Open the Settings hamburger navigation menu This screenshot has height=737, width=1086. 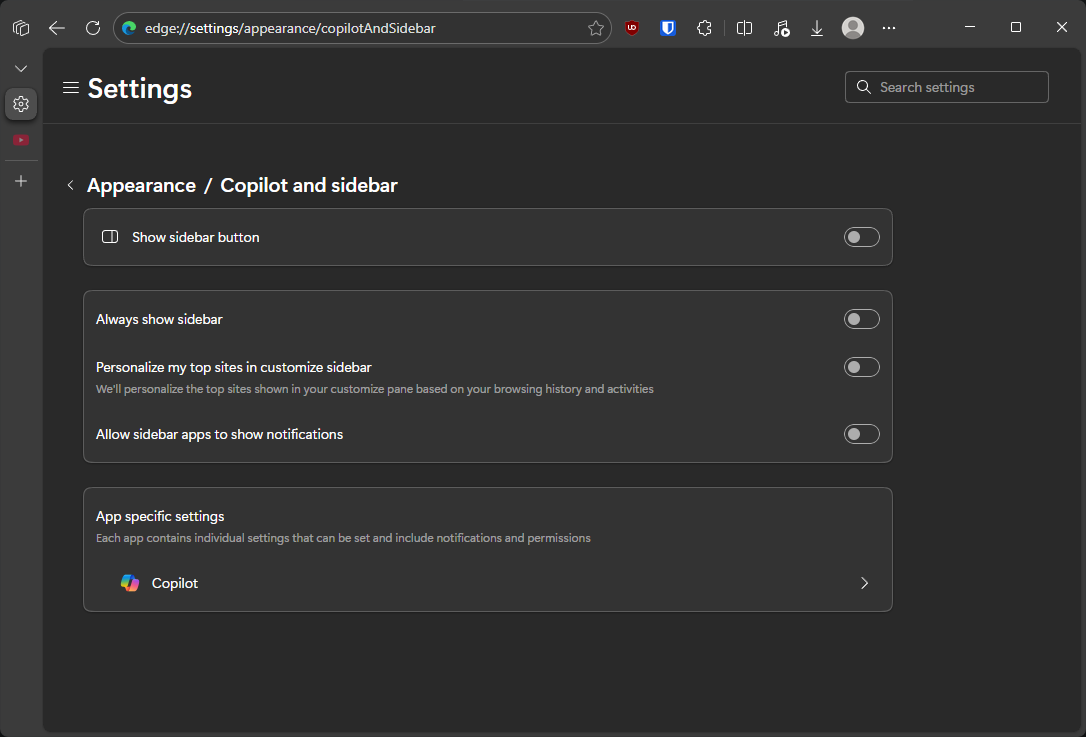70,88
